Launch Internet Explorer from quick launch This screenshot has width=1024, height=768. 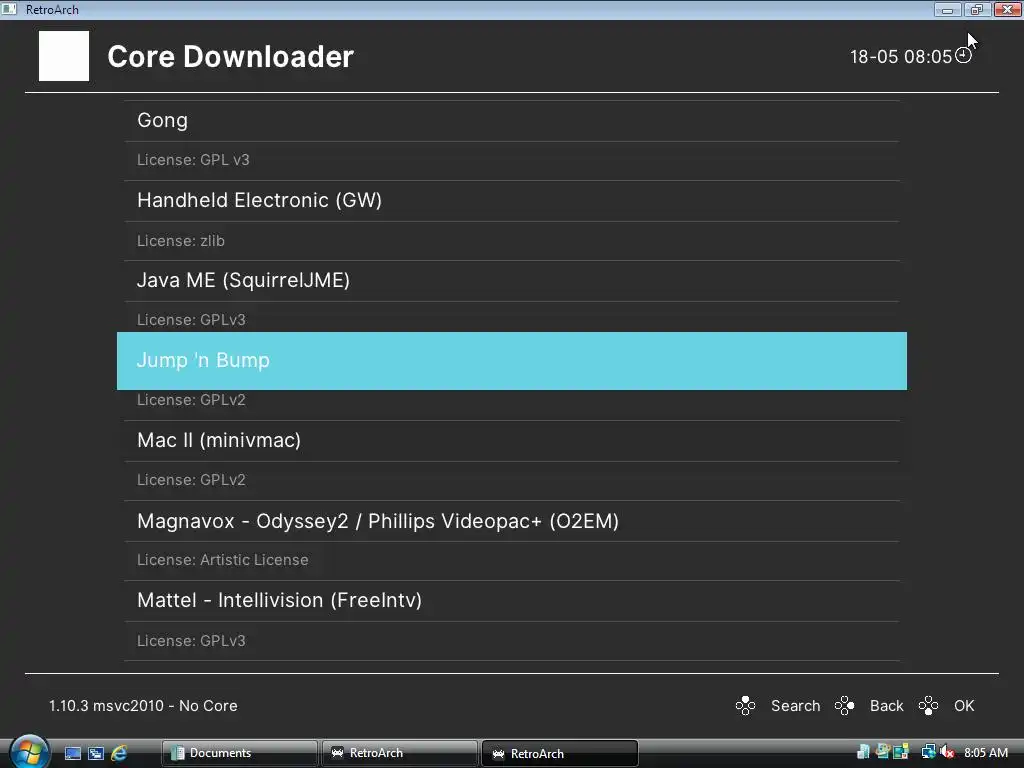[119, 753]
